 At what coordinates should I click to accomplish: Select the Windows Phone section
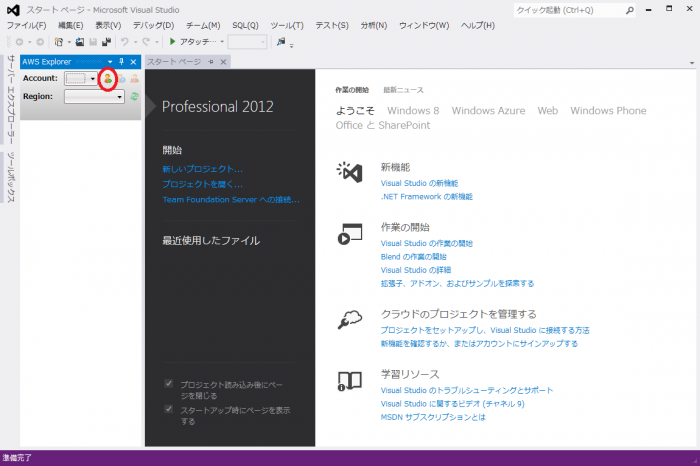pyautogui.click(x=608, y=110)
